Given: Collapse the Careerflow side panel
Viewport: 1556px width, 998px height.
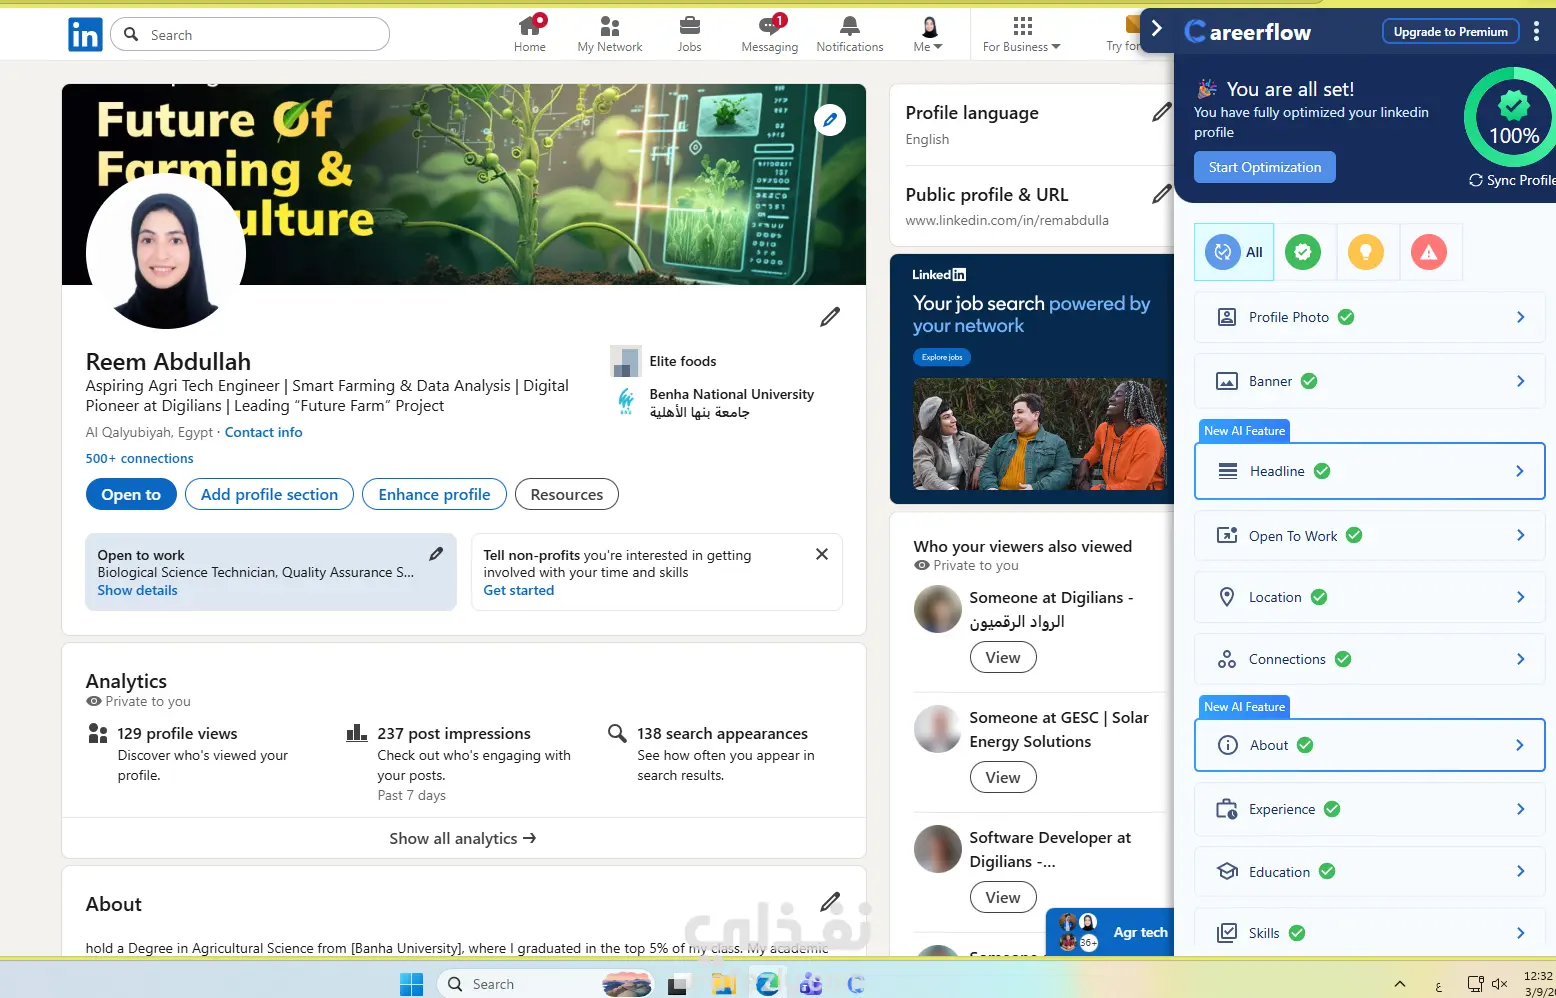Looking at the screenshot, I should click(x=1156, y=29).
